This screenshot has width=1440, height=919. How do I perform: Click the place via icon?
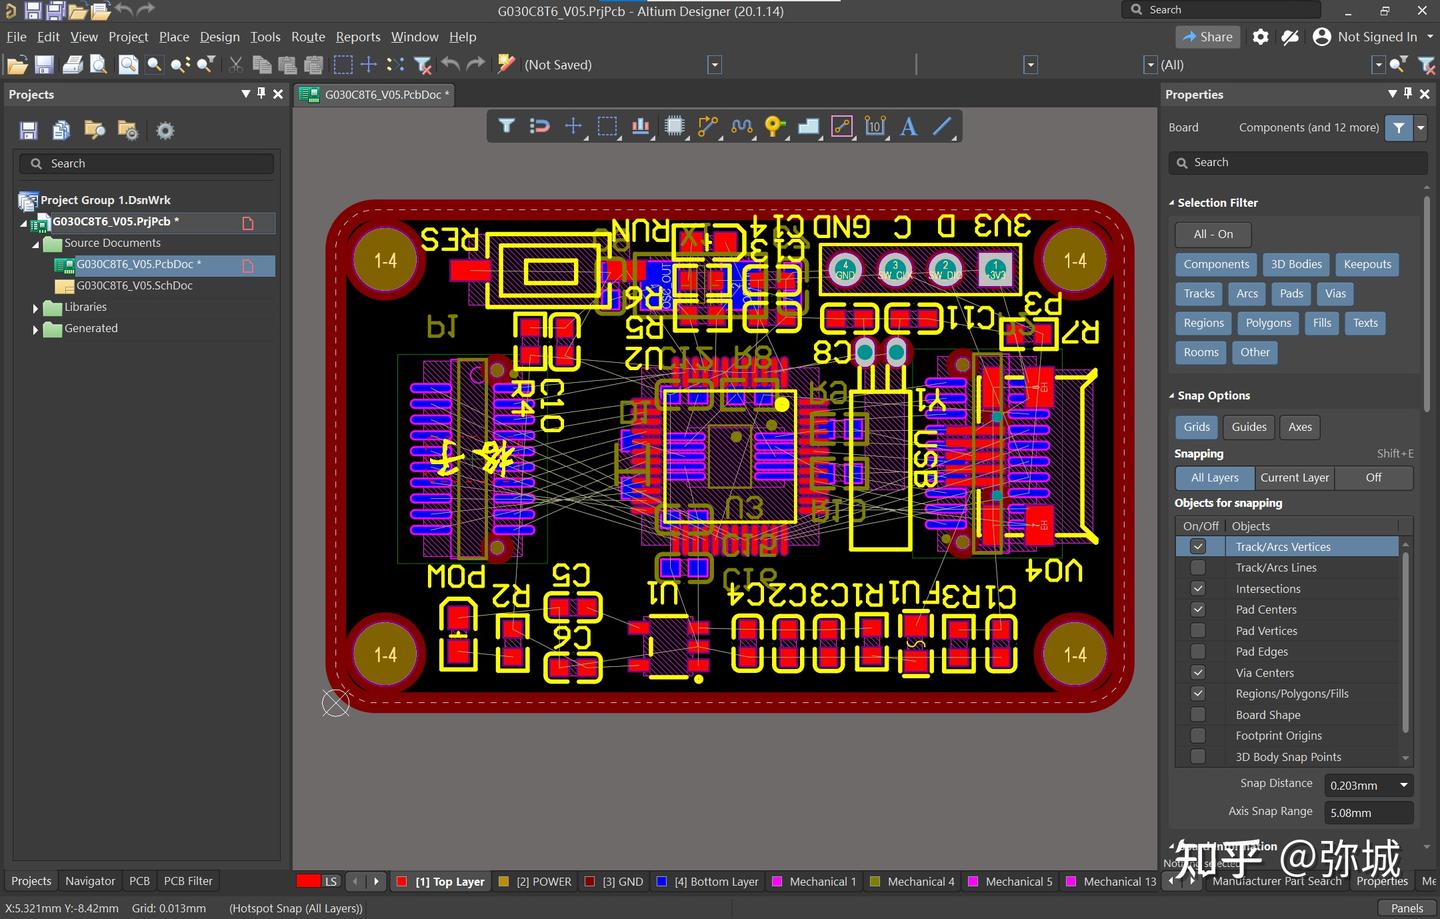pyautogui.click(x=774, y=126)
